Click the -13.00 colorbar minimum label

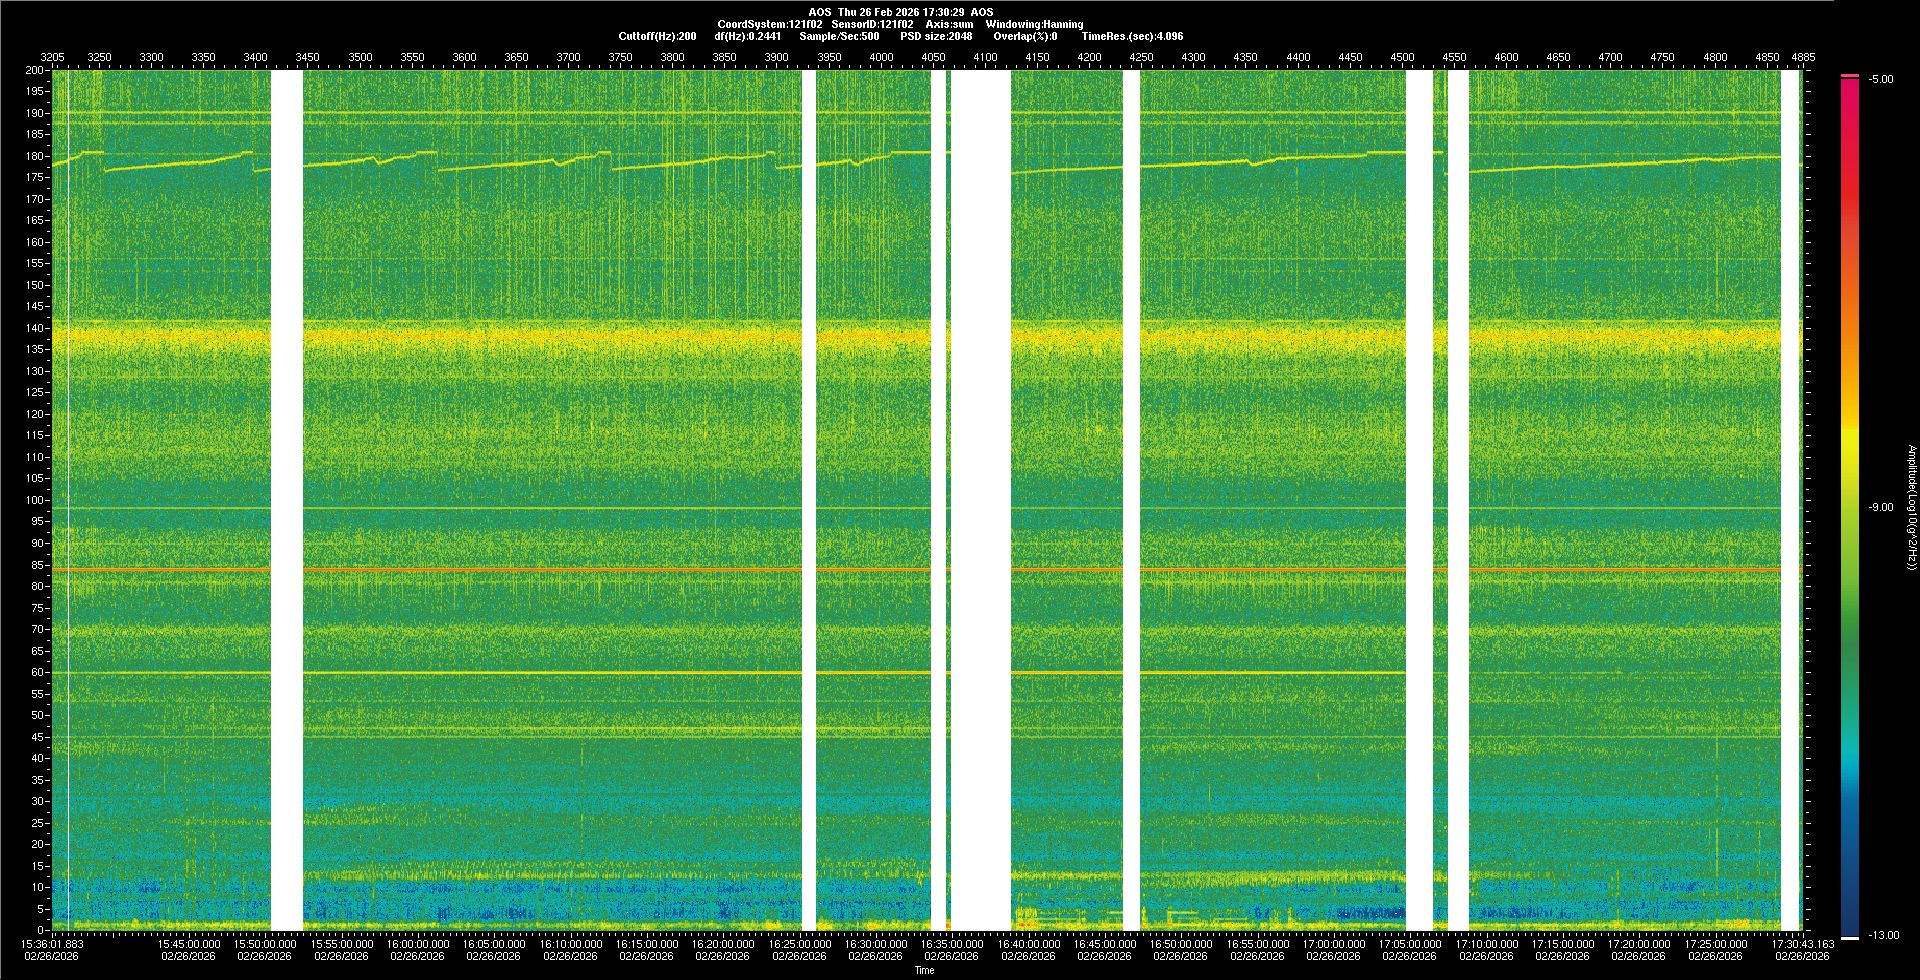1878,936
